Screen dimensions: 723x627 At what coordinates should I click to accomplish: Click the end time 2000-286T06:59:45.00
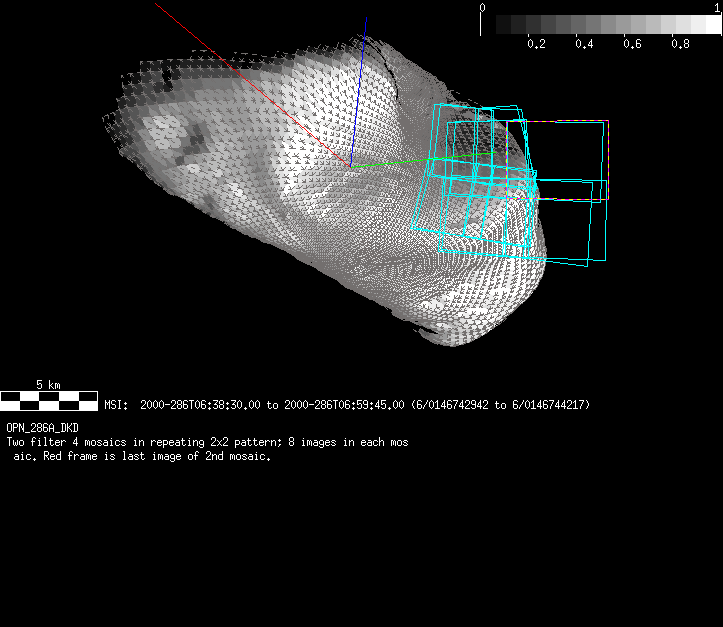pos(345,405)
